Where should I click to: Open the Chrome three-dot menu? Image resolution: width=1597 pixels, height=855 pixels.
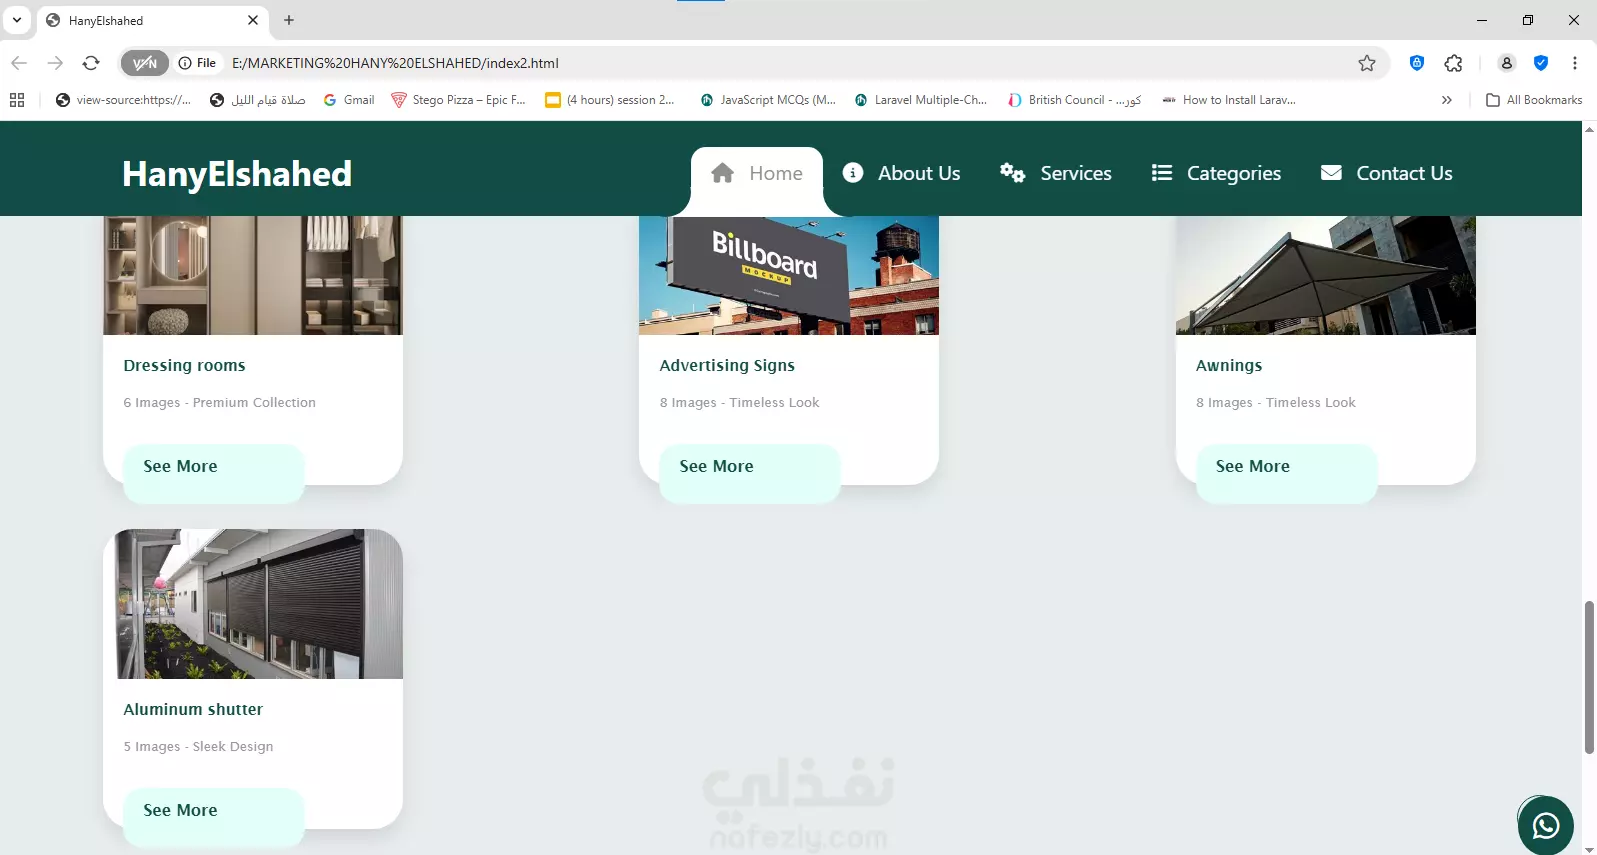pos(1575,63)
